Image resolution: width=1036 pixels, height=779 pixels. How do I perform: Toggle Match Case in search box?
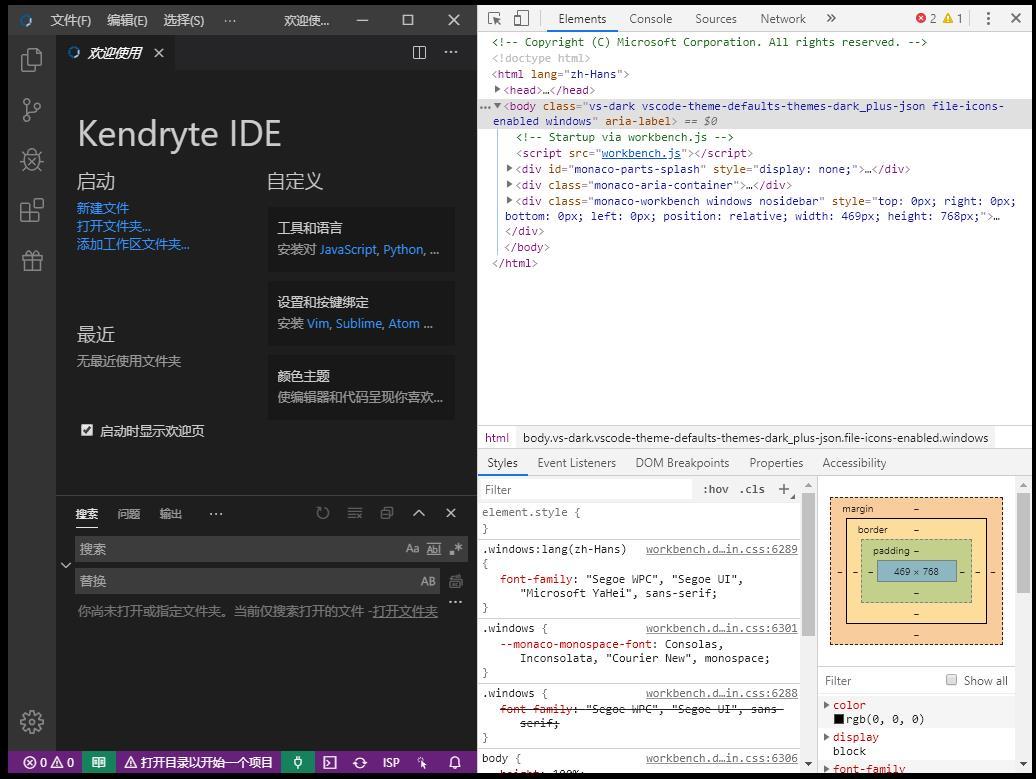point(412,548)
